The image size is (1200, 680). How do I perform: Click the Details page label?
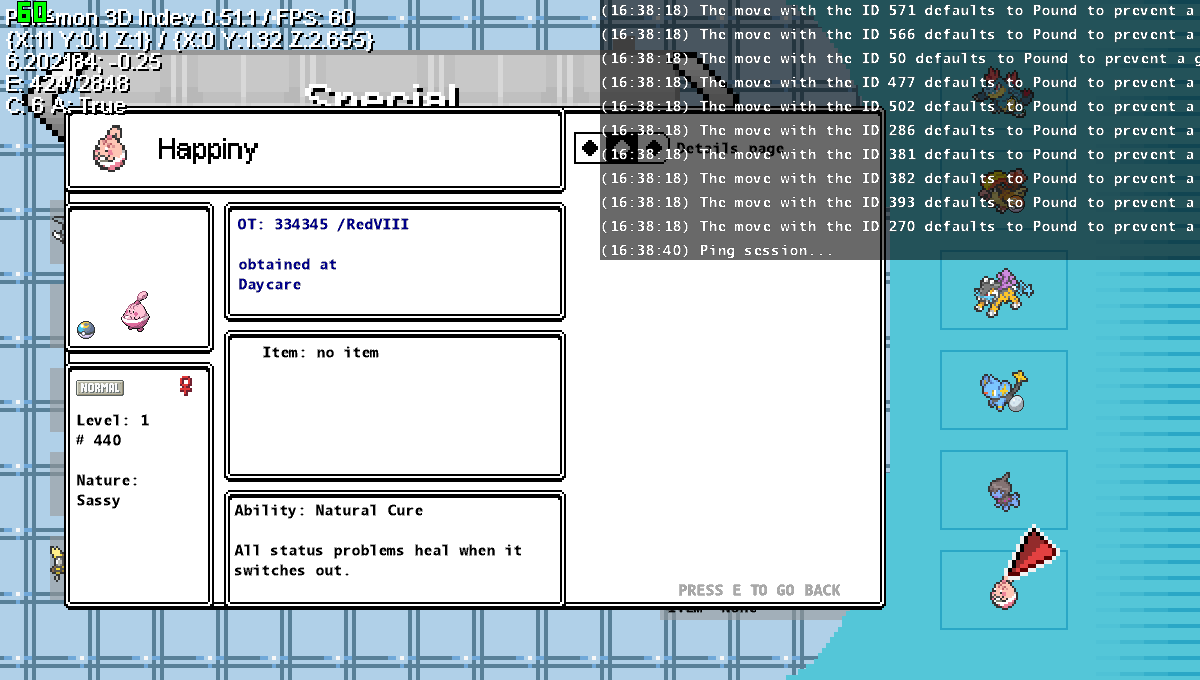[x=730, y=149]
